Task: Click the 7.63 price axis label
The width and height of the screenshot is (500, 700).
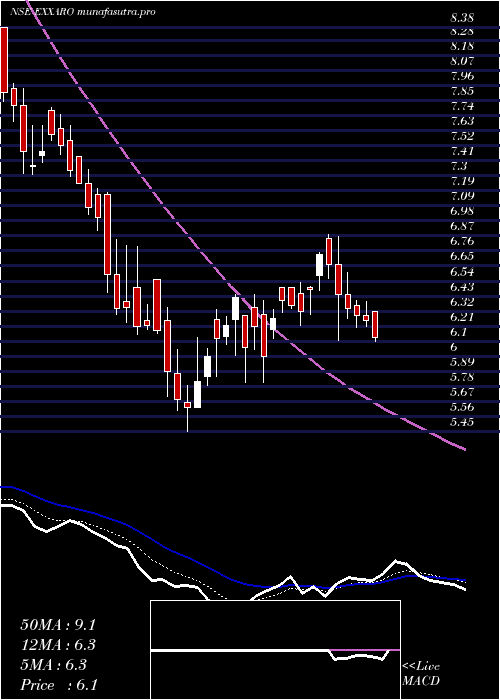Action: [462, 121]
